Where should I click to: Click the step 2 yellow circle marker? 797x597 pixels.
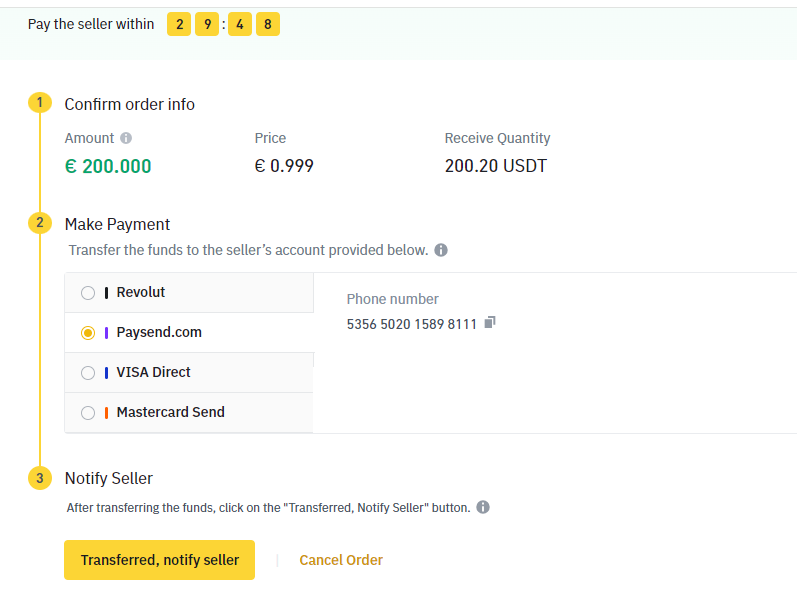point(40,223)
